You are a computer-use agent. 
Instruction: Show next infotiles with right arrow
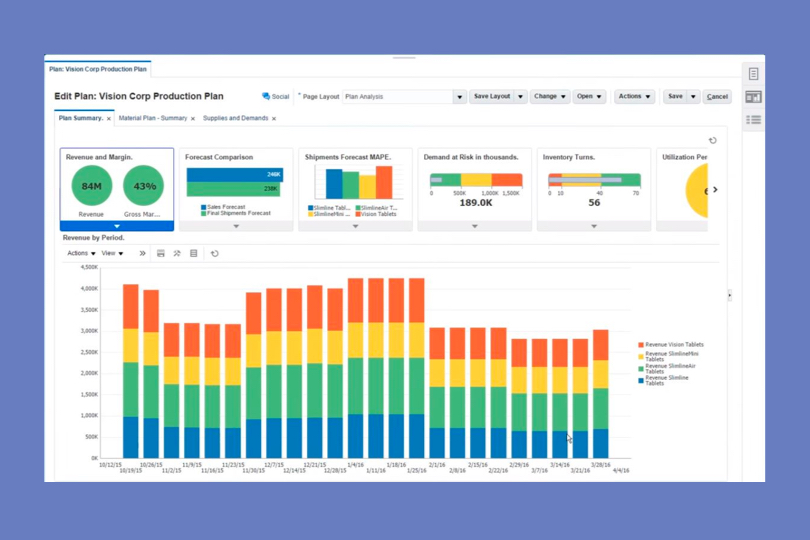715,190
